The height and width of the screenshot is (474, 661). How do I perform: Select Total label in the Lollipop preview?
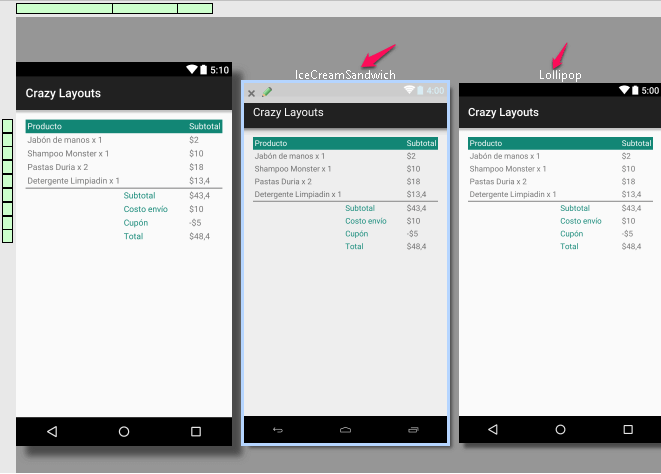click(x=569, y=246)
